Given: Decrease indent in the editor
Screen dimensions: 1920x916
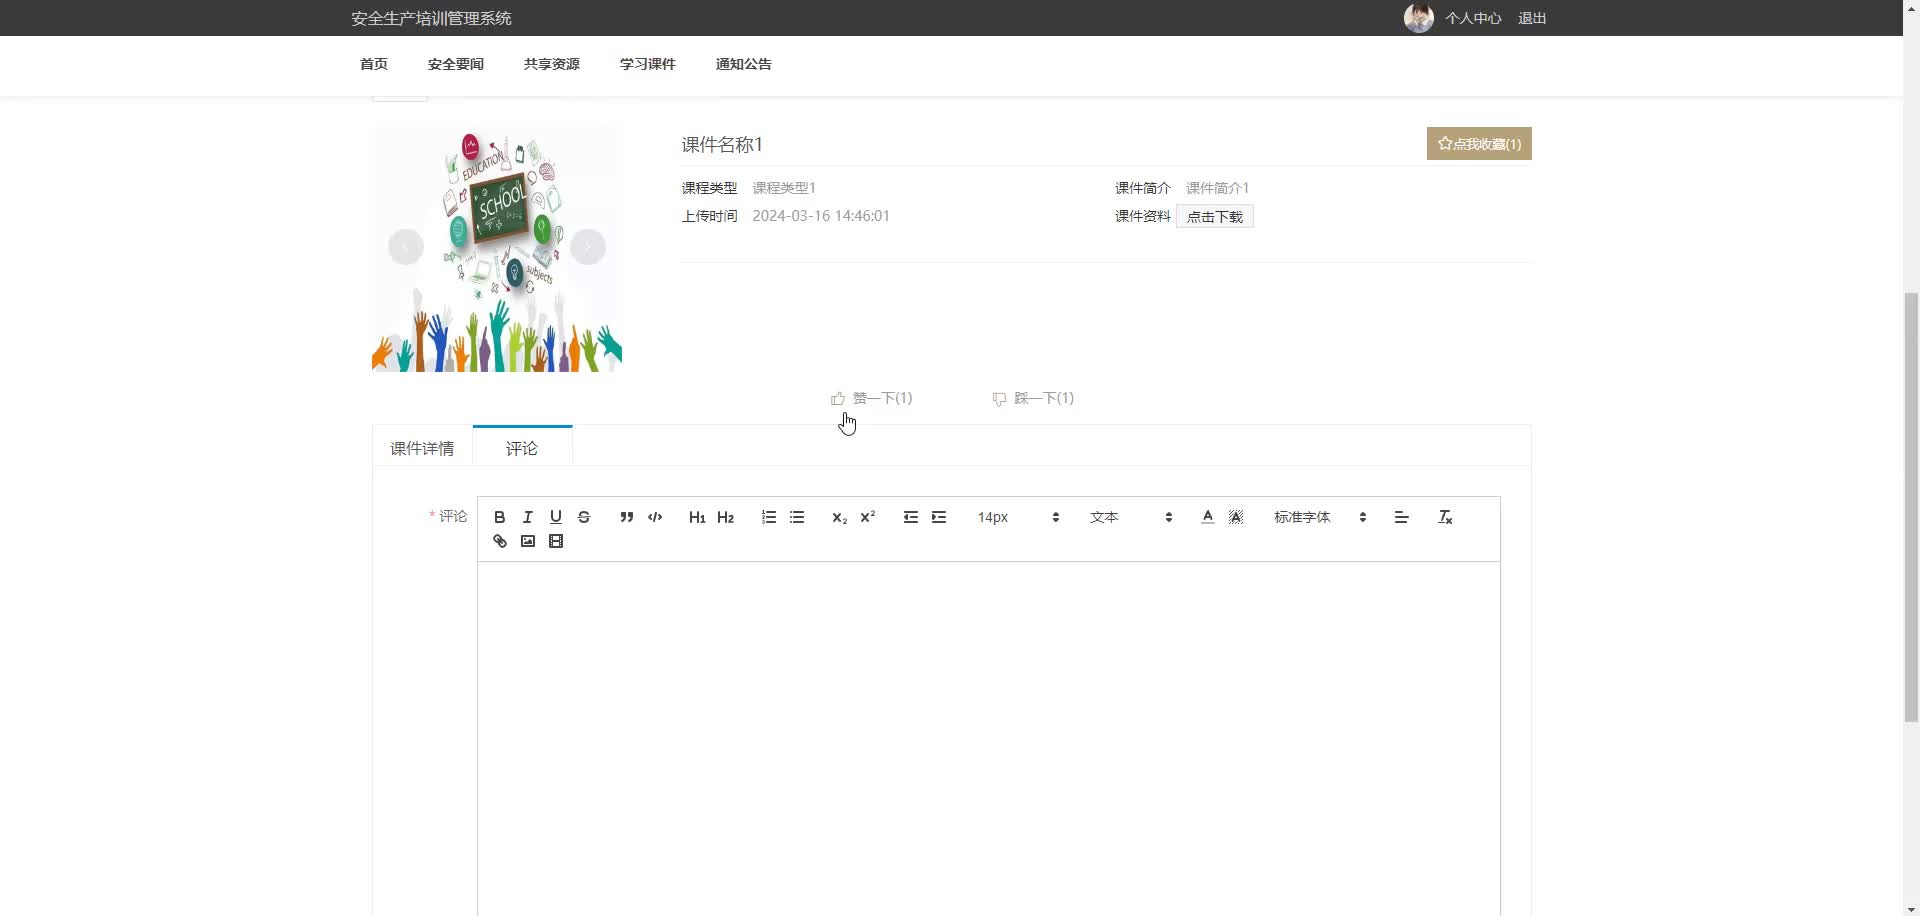Looking at the screenshot, I should [910, 517].
